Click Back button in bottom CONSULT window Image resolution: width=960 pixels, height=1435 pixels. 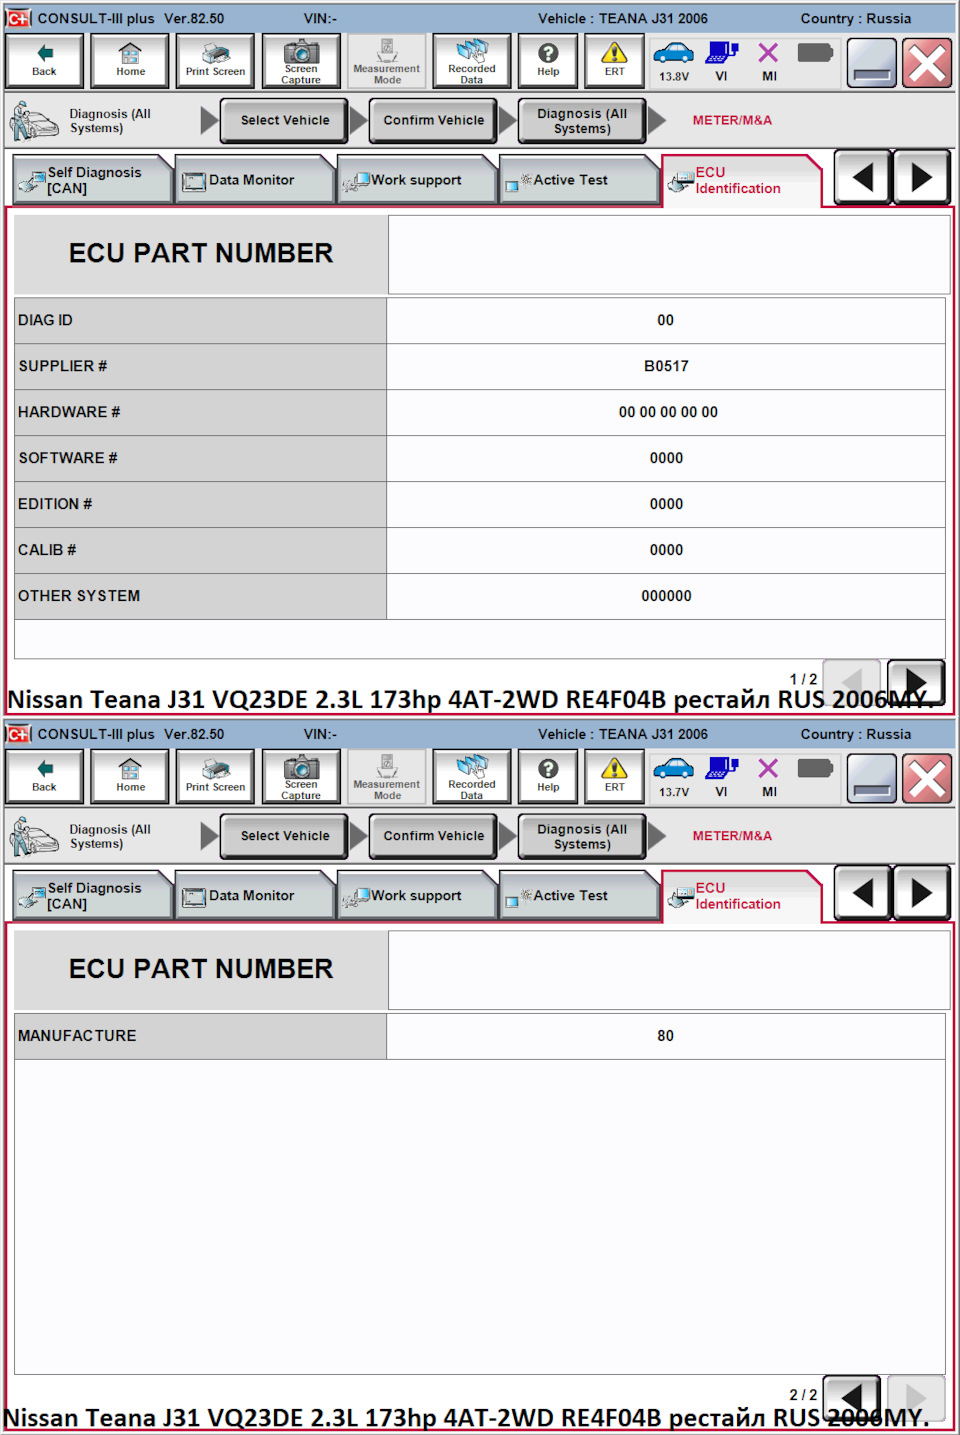[x=44, y=776]
